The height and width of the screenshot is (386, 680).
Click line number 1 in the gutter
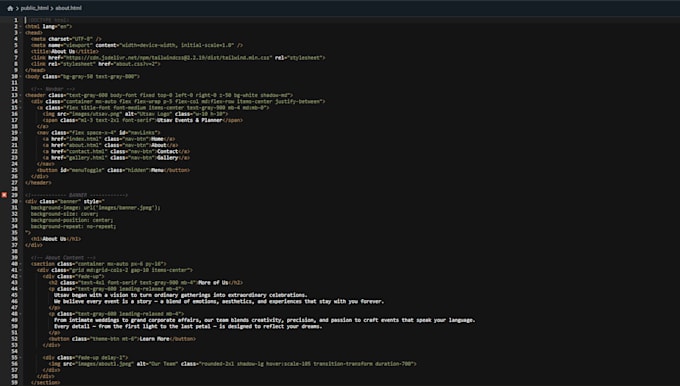point(16,20)
